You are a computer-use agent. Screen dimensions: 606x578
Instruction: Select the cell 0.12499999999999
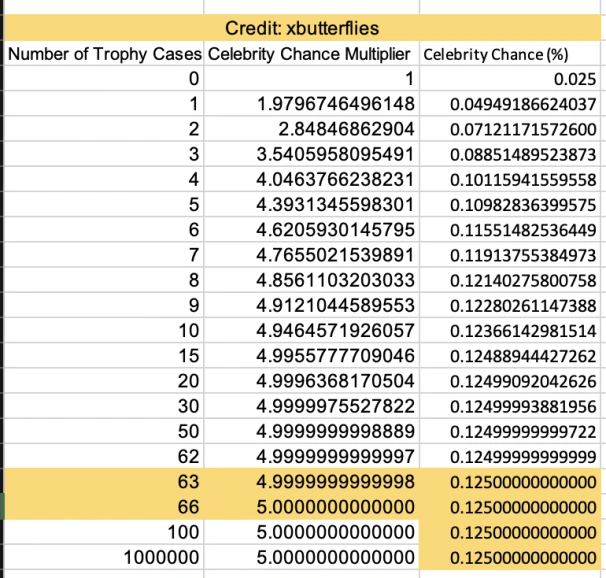pyautogui.click(x=510, y=456)
